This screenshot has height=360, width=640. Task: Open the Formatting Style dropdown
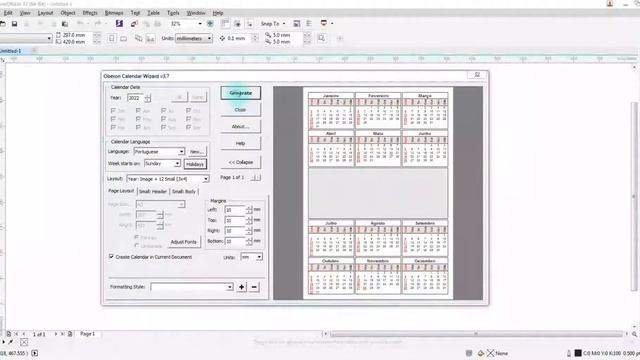click(230, 287)
